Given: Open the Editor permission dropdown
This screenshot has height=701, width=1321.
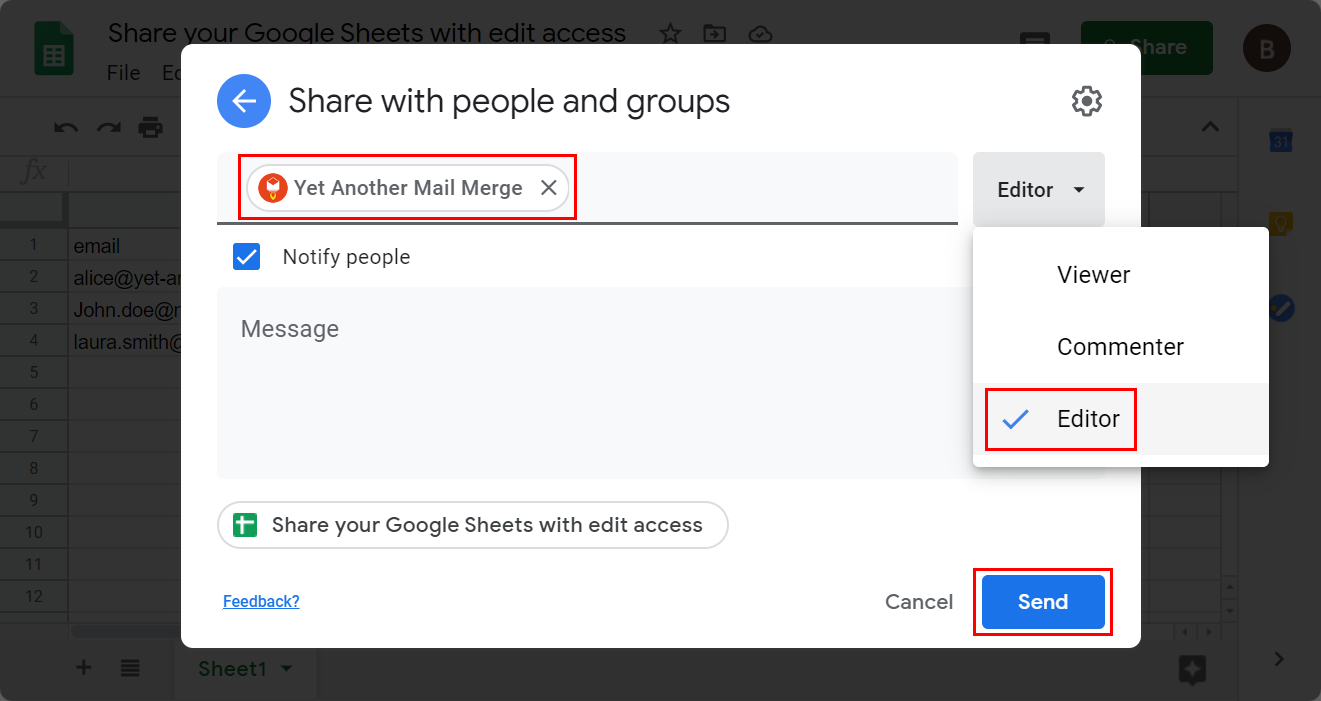Looking at the screenshot, I should [x=1038, y=189].
